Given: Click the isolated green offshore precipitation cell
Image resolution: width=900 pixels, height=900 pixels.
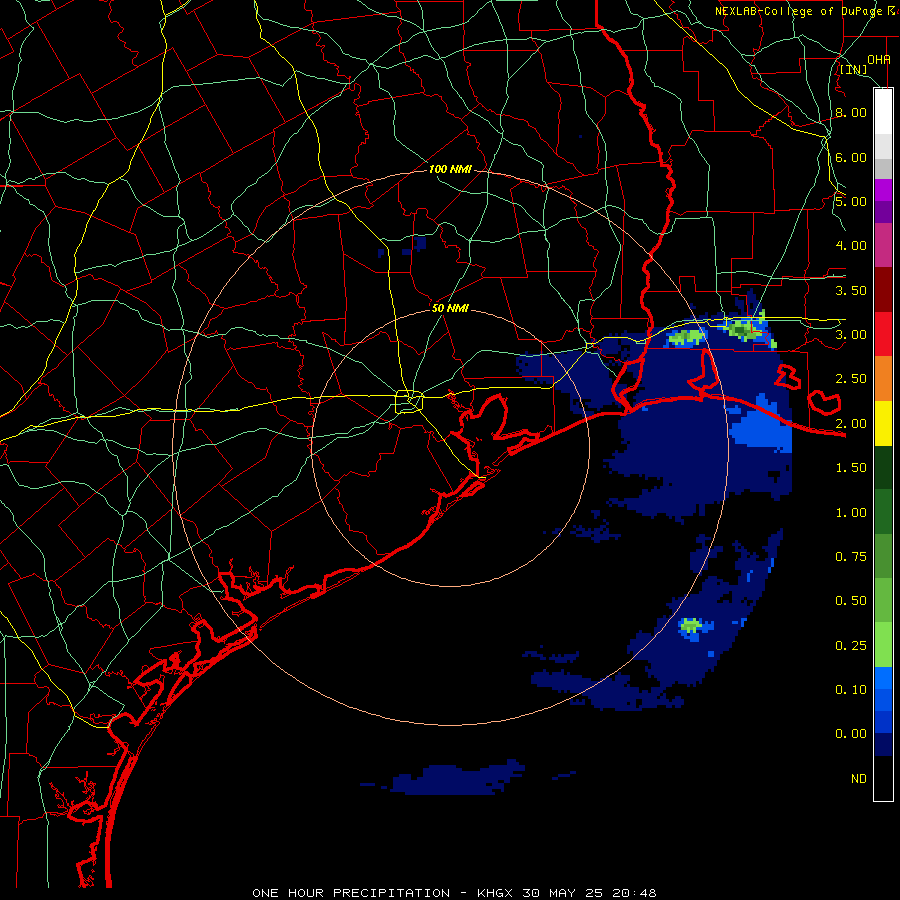Looking at the screenshot, I should pyautogui.click(x=691, y=625).
